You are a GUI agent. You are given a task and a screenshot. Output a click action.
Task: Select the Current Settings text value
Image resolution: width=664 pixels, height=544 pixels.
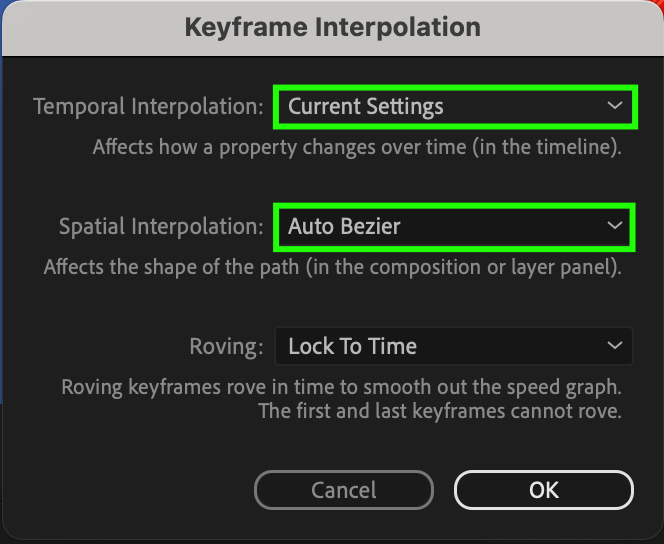coord(366,107)
